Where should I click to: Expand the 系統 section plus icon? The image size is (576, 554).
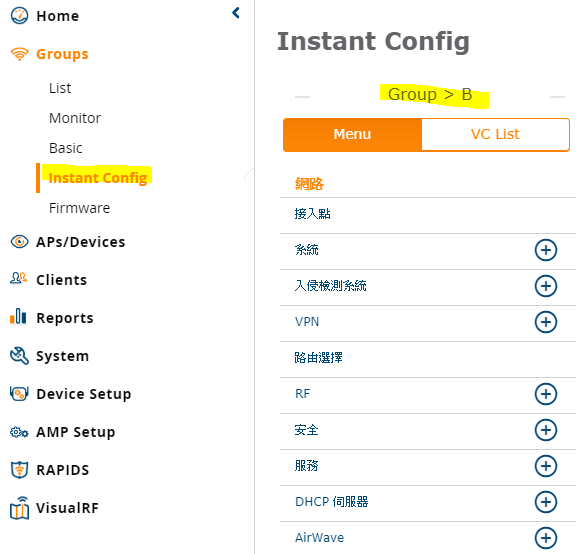point(546,250)
